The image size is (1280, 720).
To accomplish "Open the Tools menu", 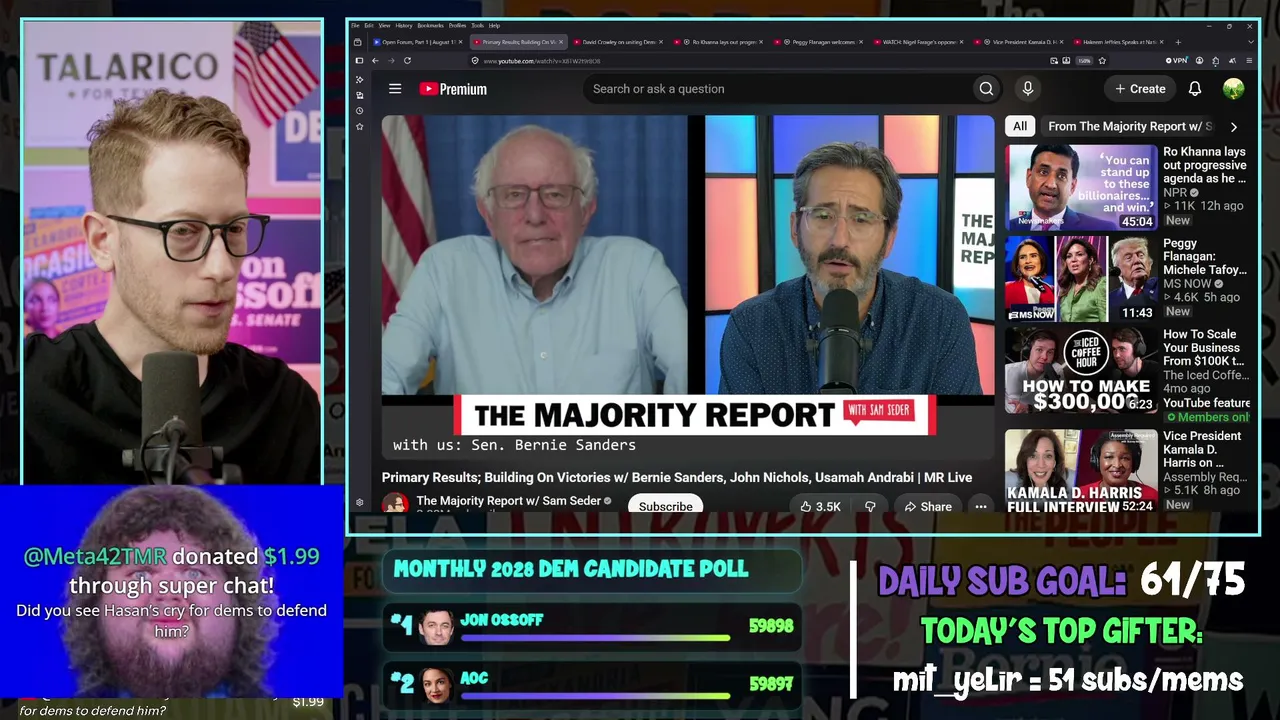I will [477, 25].
